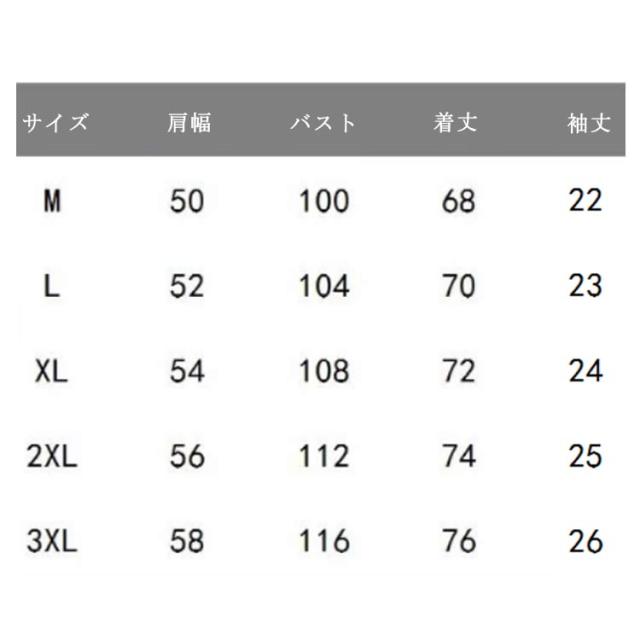640x640 pixels.
Task: Click length value 68 in M row
Action: coord(457,202)
